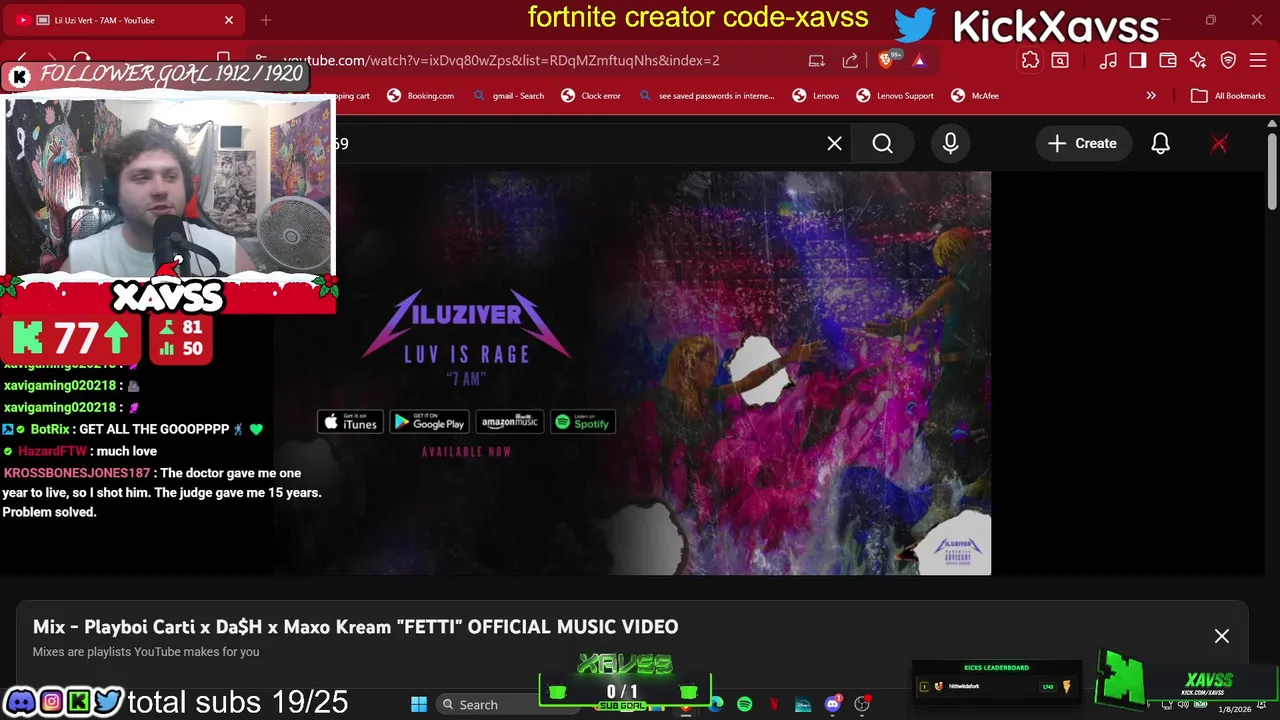Click the Amazon Music badge in video
This screenshot has width=1280, height=720.
pyautogui.click(x=510, y=422)
